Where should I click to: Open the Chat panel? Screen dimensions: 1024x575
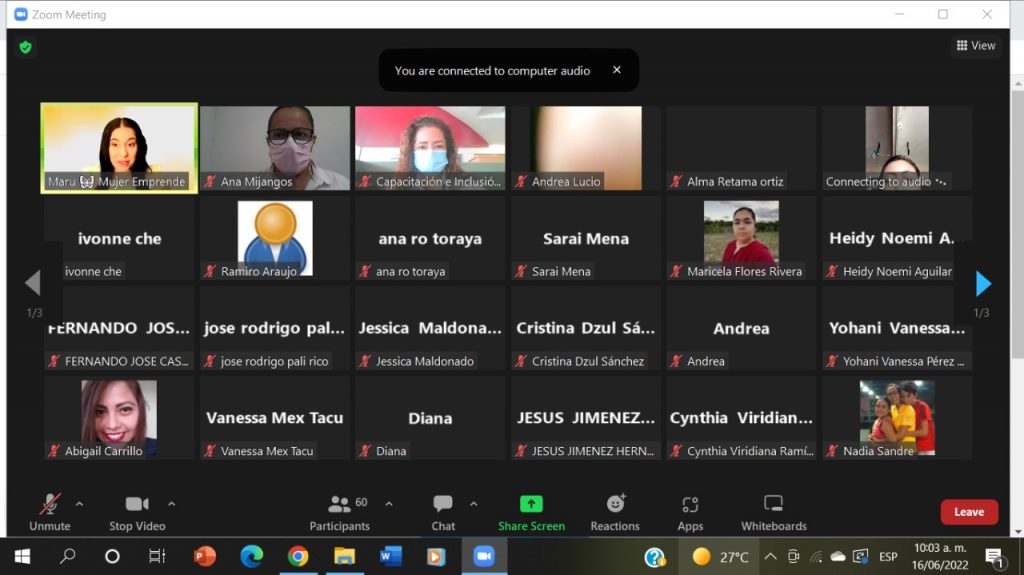click(x=443, y=512)
